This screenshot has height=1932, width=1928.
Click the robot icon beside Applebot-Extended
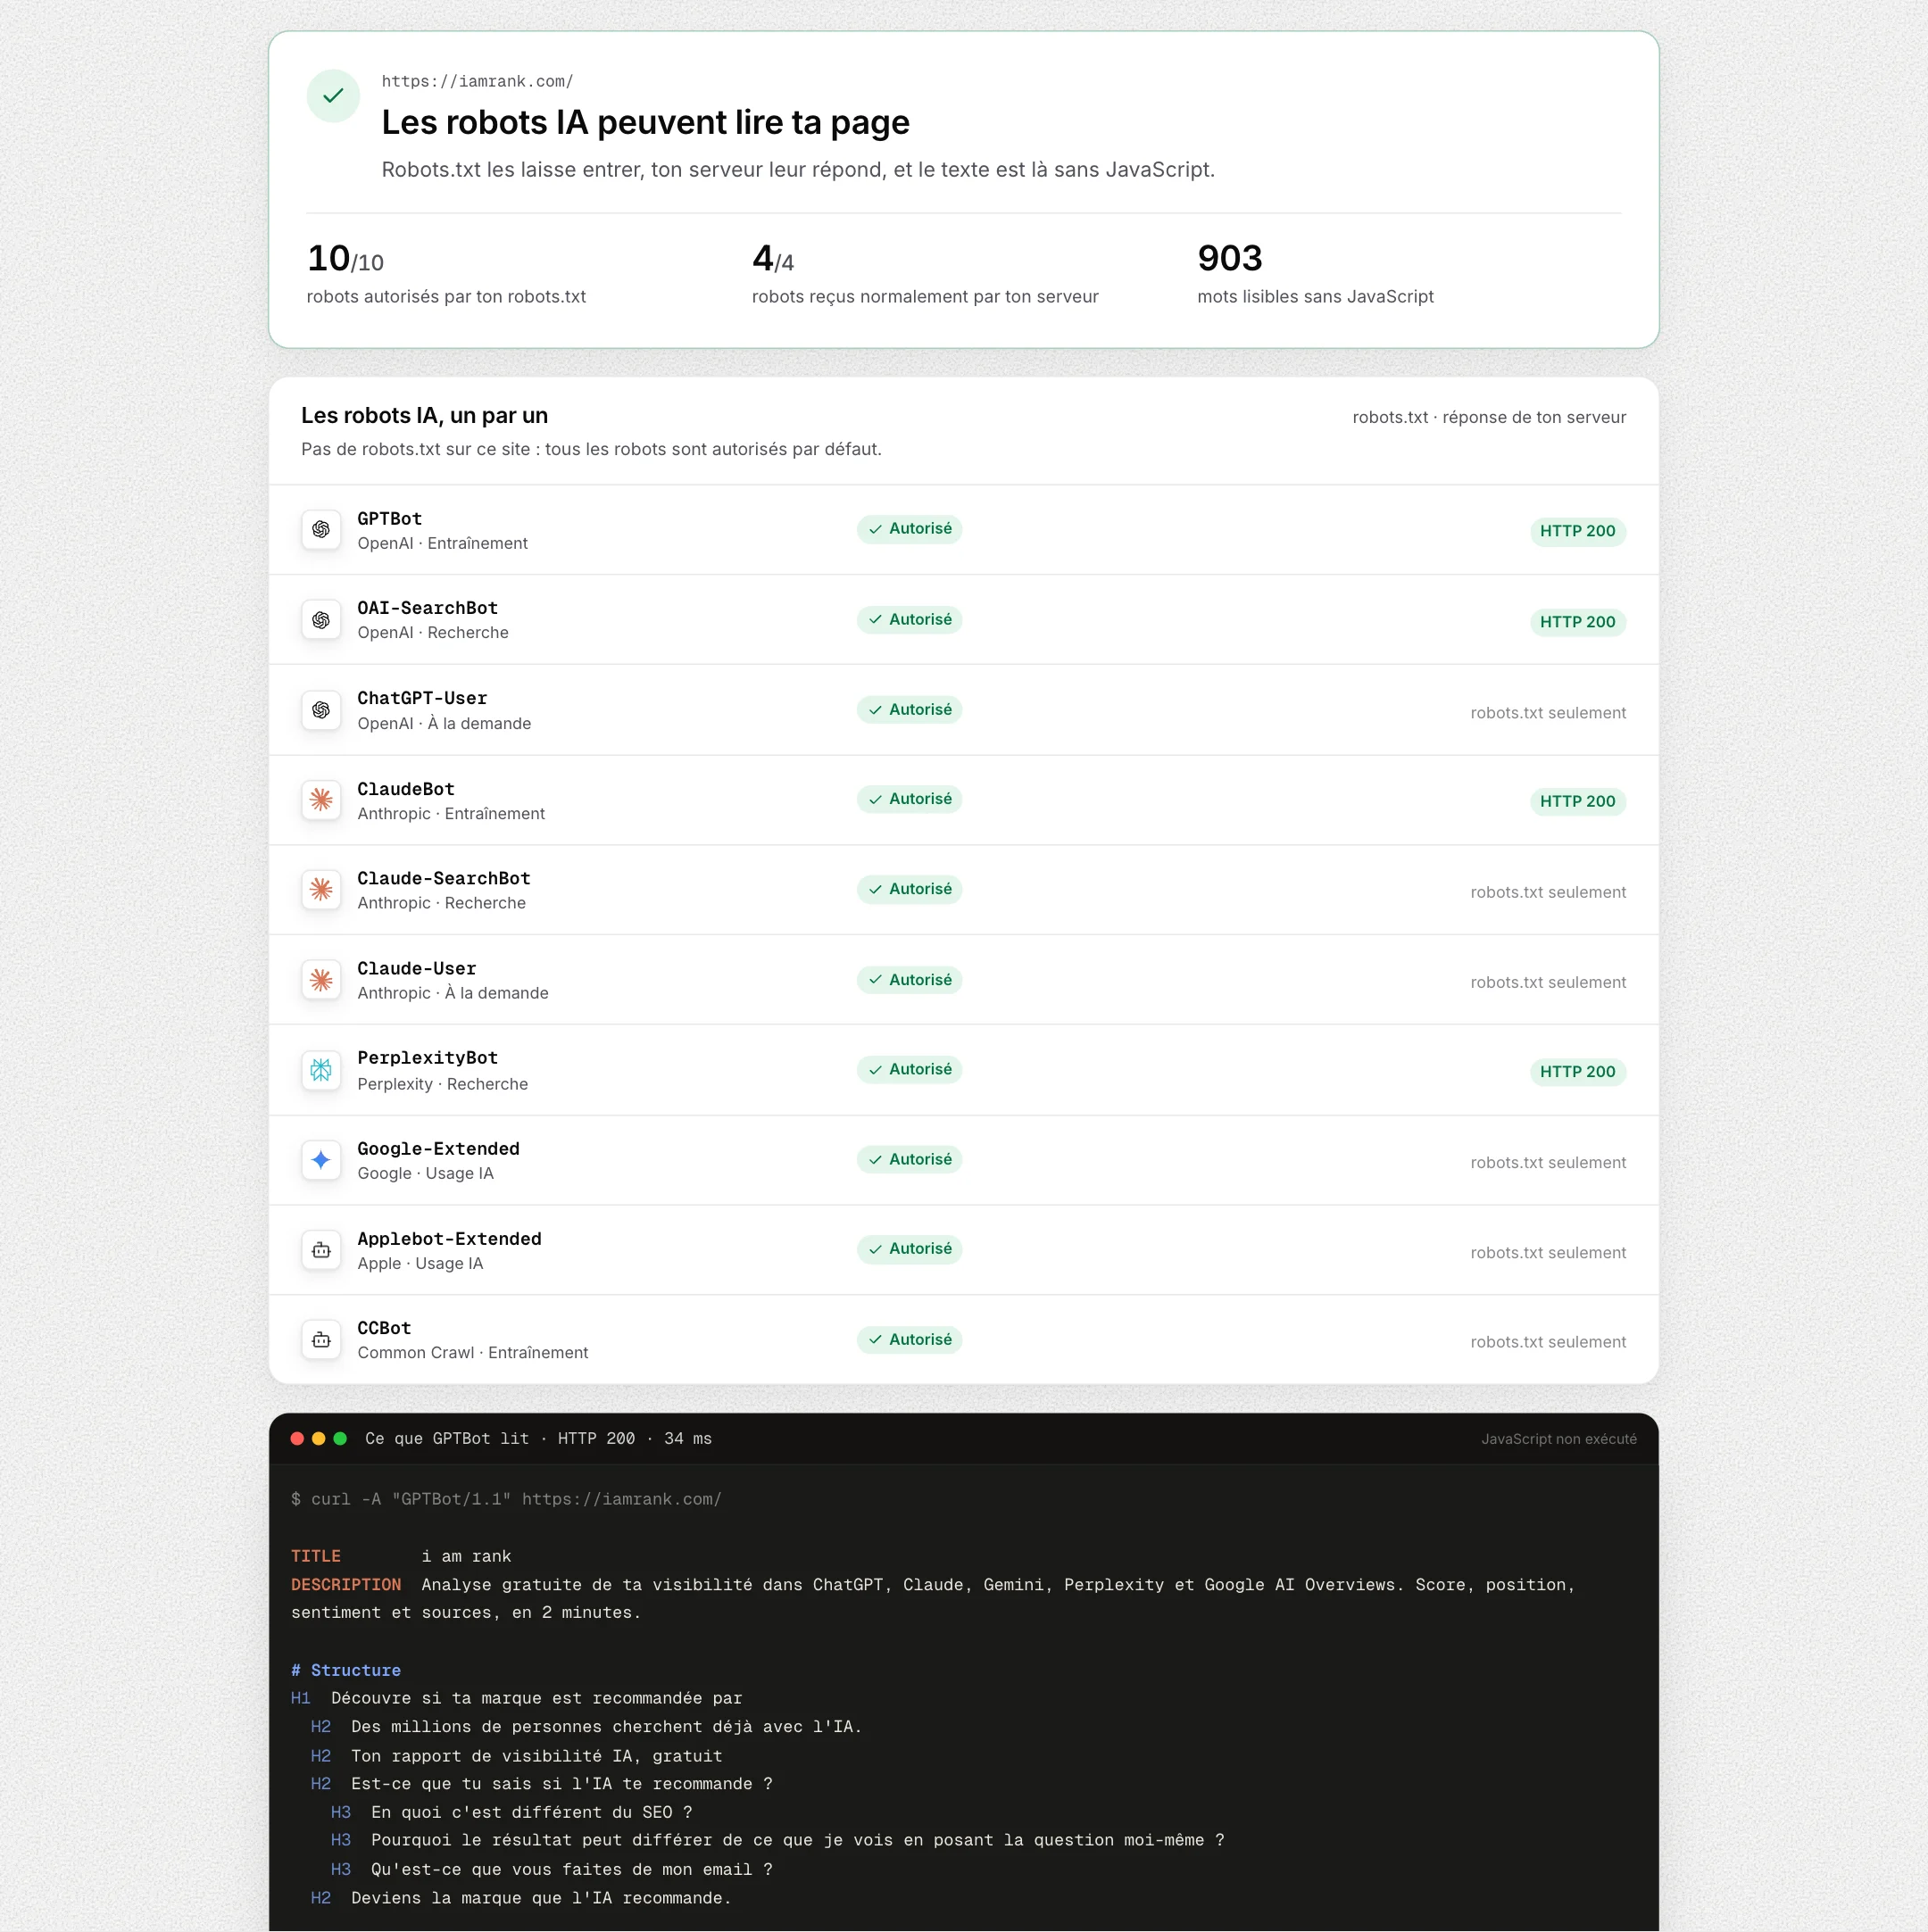tap(321, 1250)
